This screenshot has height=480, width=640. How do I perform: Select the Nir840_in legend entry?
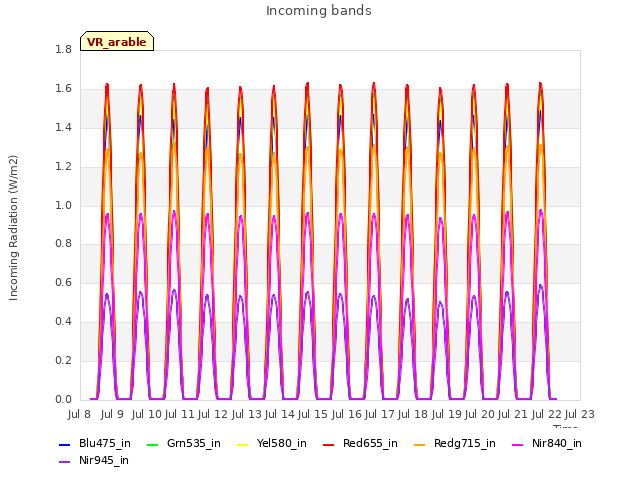click(x=547, y=443)
